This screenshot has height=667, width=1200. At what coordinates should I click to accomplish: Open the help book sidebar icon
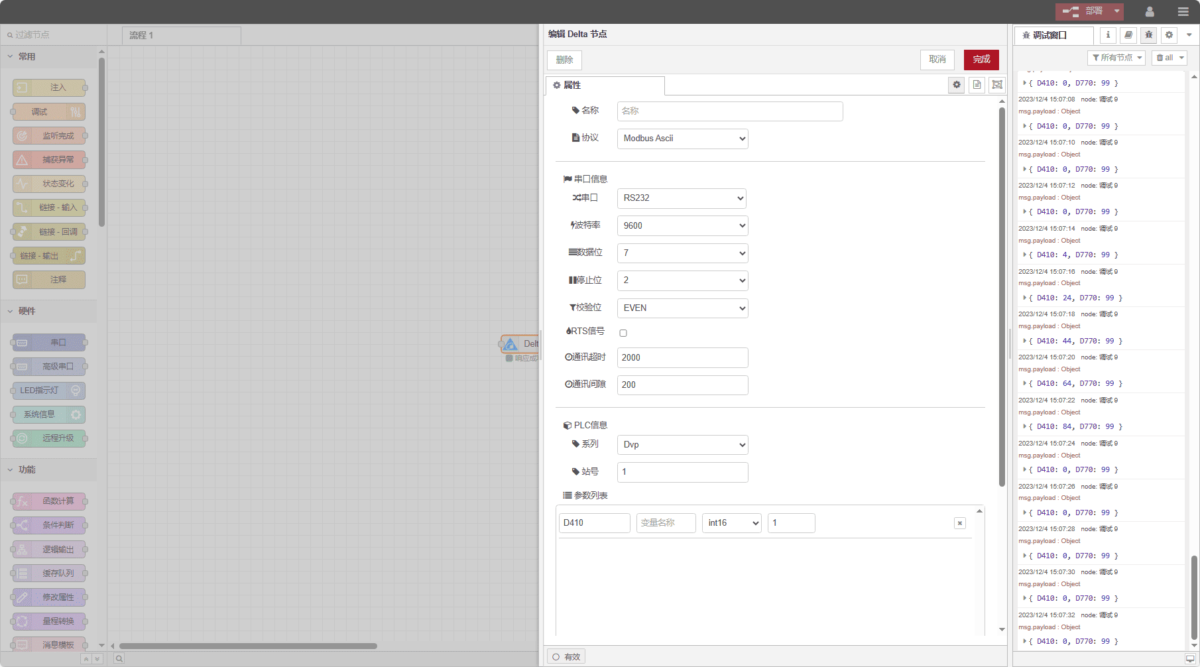(1128, 35)
